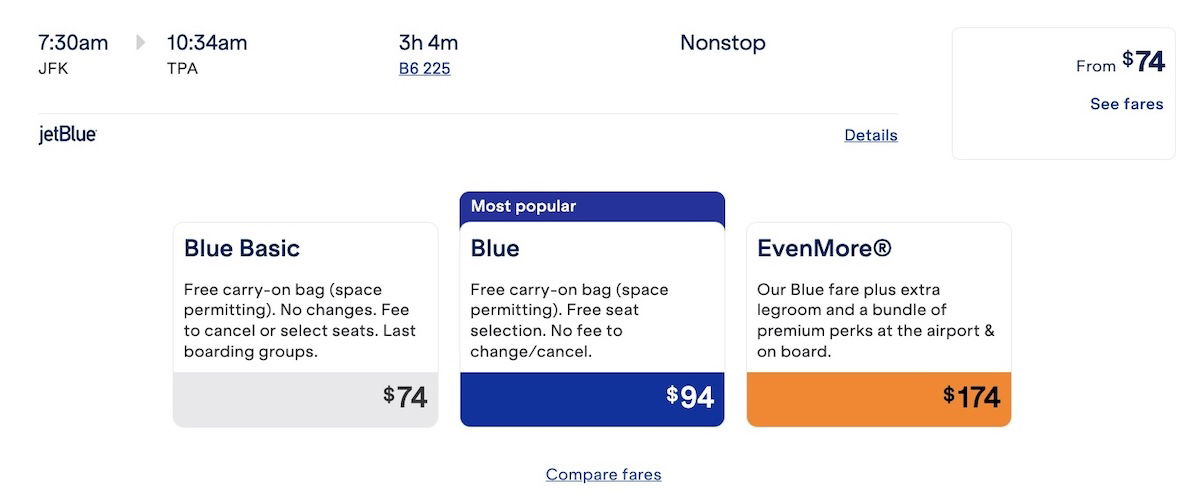Click the EvenMore fare description text
The image size is (1200, 504).
(876, 321)
